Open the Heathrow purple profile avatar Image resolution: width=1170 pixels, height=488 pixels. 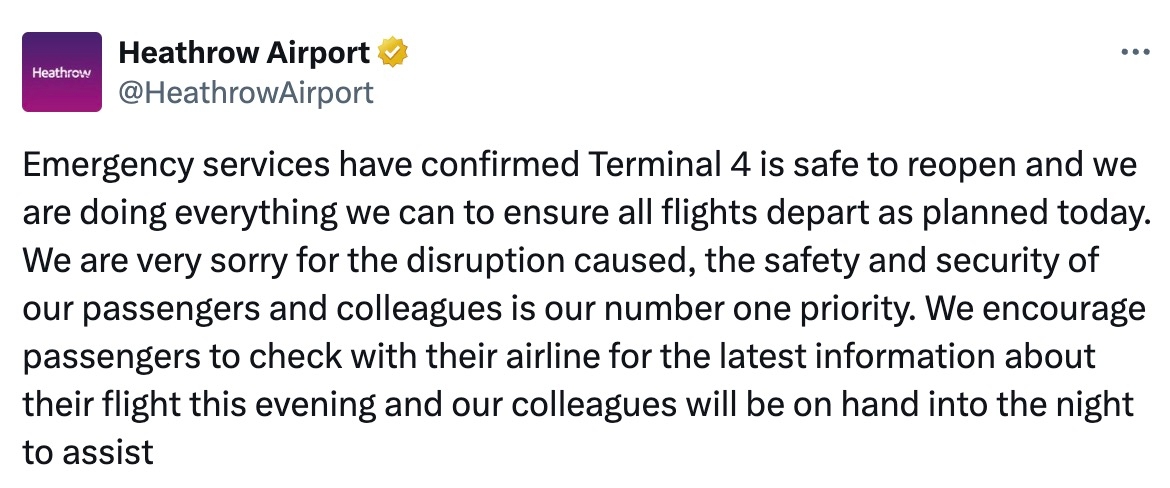coord(62,72)
